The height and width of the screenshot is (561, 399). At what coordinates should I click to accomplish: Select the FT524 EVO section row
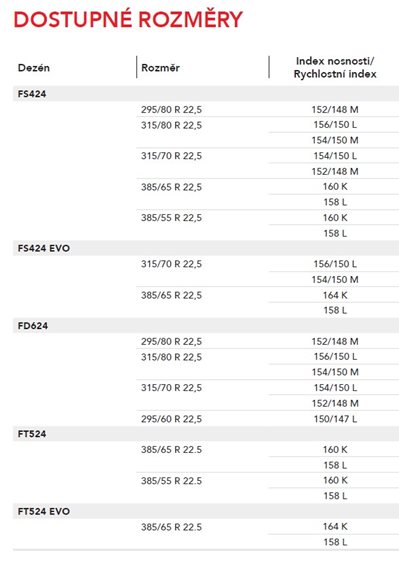[206, 511]
